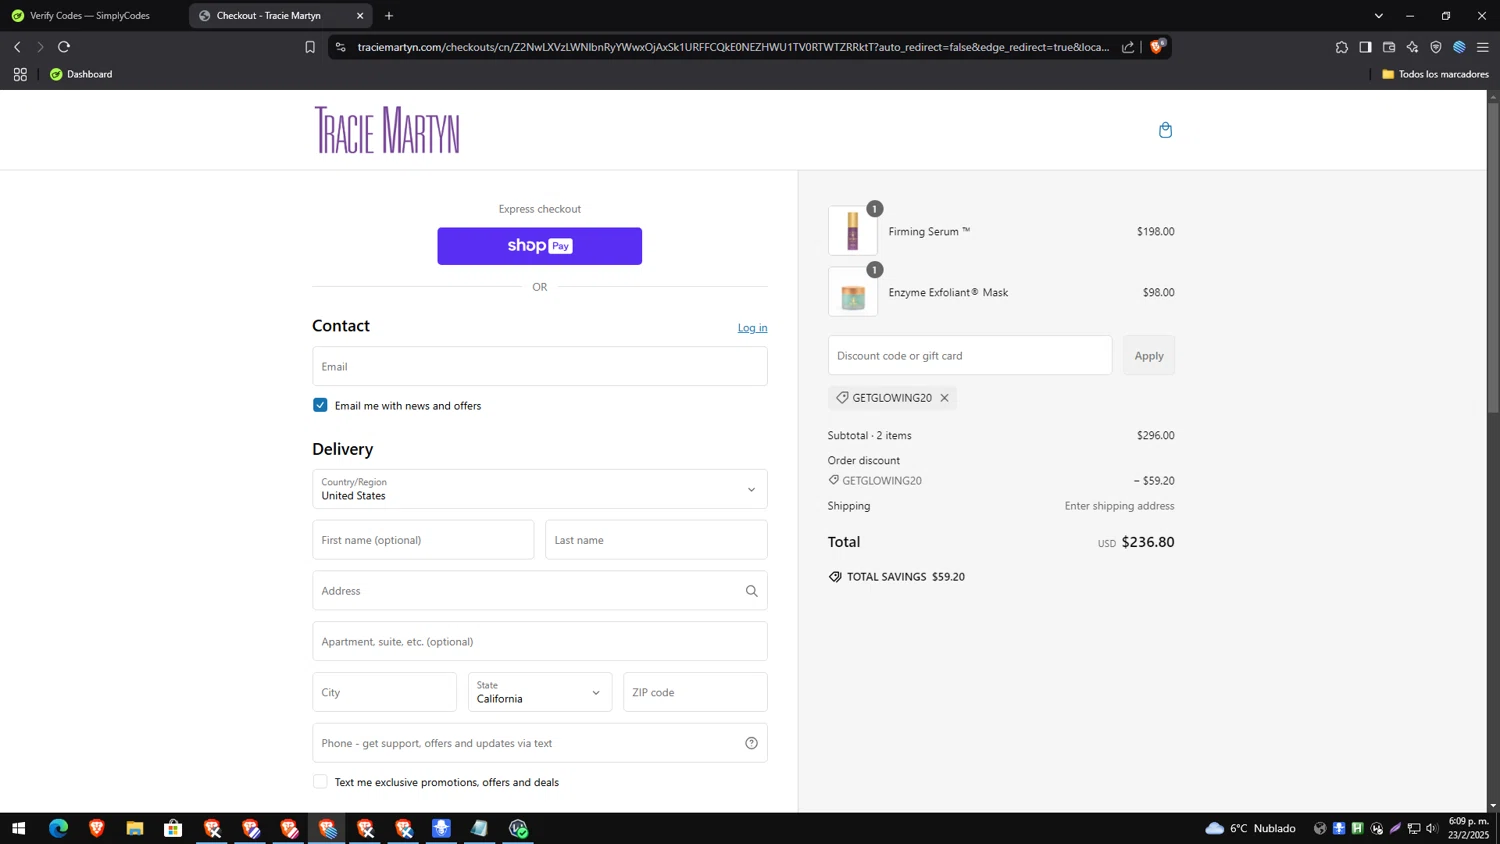
Task: Click the Log in link
Action: [752, 328]
